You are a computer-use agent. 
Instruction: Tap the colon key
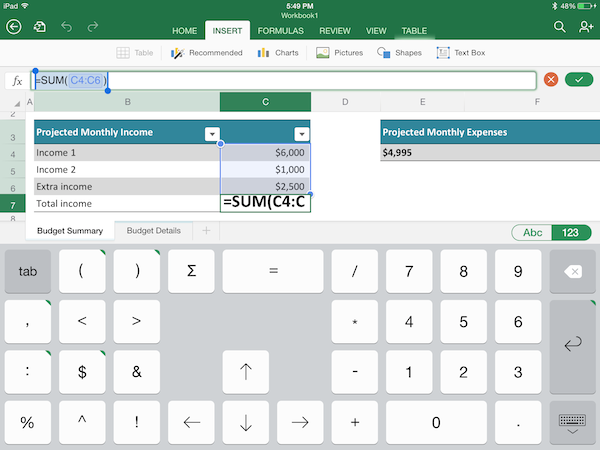point(28,372)
